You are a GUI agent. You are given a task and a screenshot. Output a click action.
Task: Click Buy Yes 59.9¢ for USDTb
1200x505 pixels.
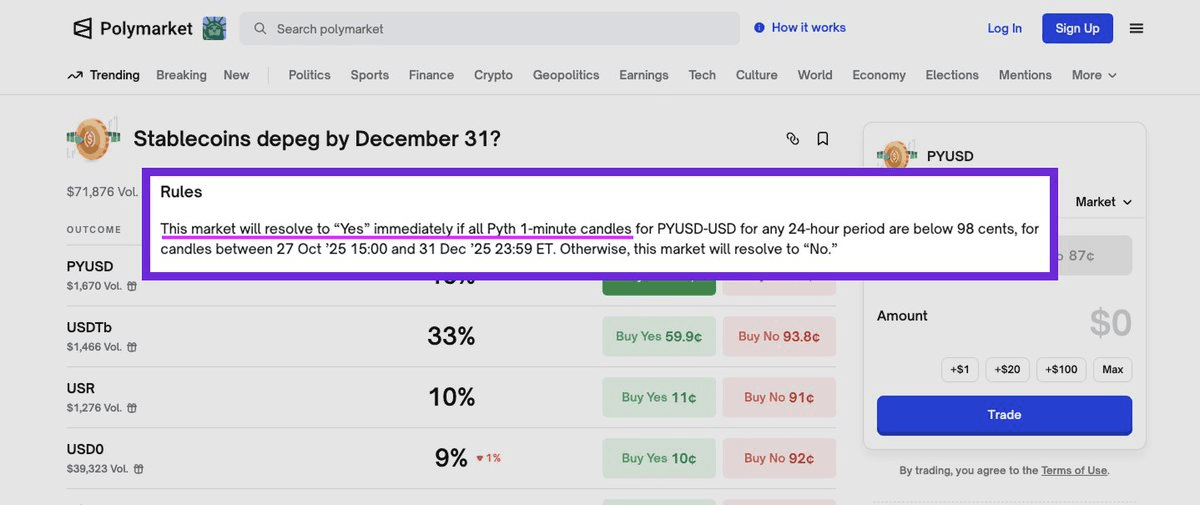click(x=659, y=336)
